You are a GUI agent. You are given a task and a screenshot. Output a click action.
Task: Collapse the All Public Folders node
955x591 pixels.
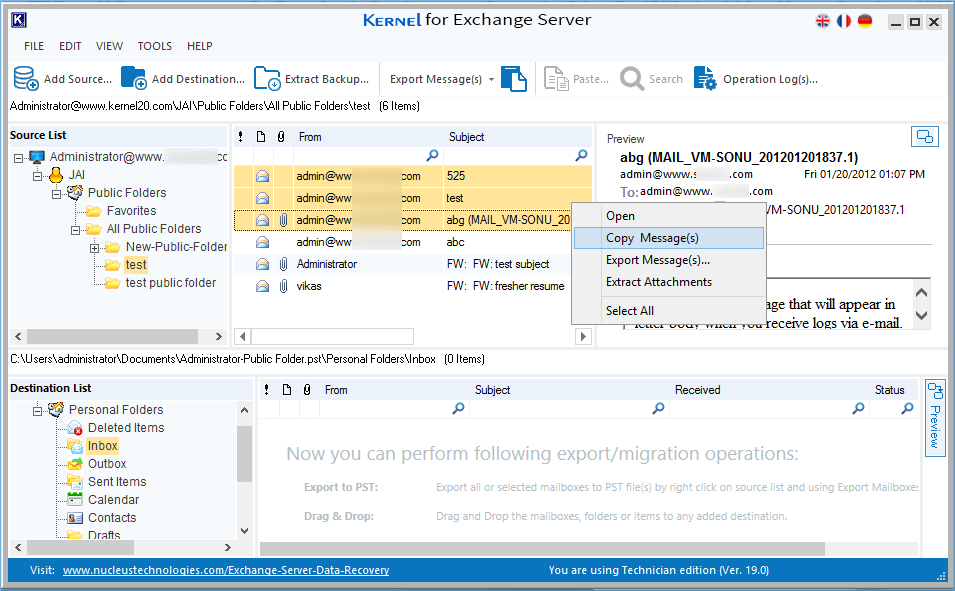pos(75,230)
